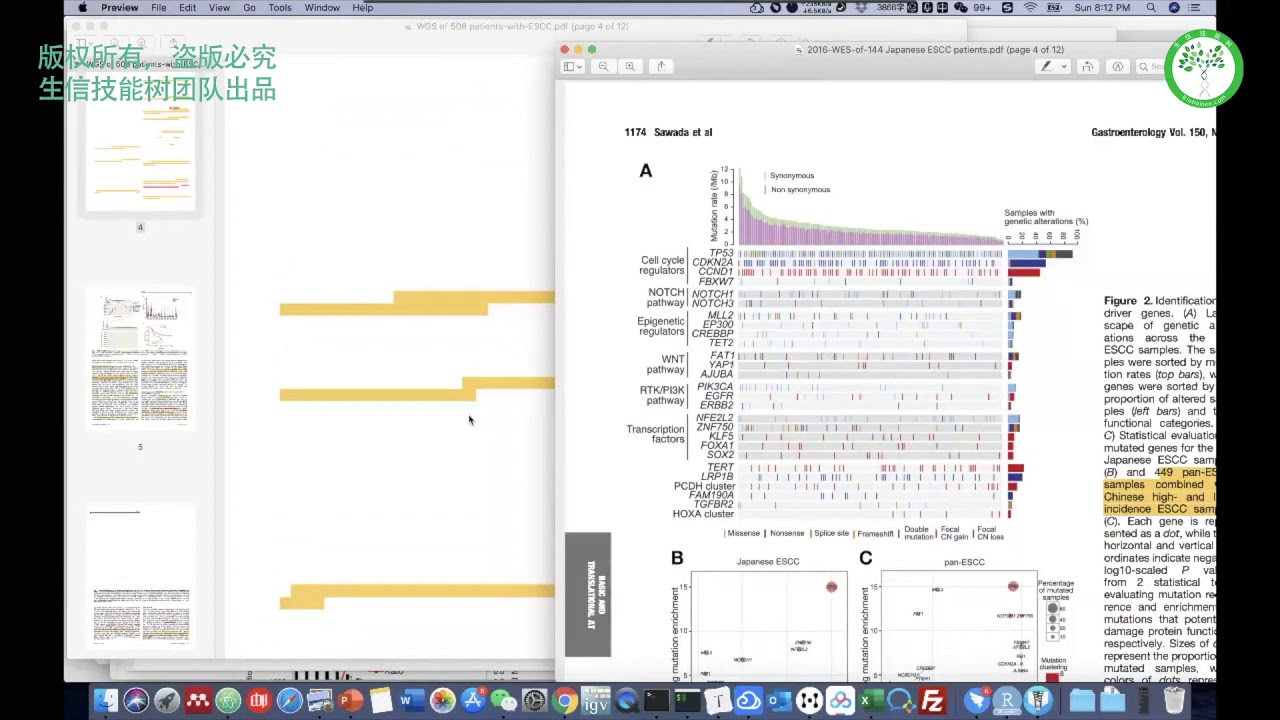Open RStudio from the Dock
Viewport: 1280px width, 720px height.
click(x=1007, y=701)
